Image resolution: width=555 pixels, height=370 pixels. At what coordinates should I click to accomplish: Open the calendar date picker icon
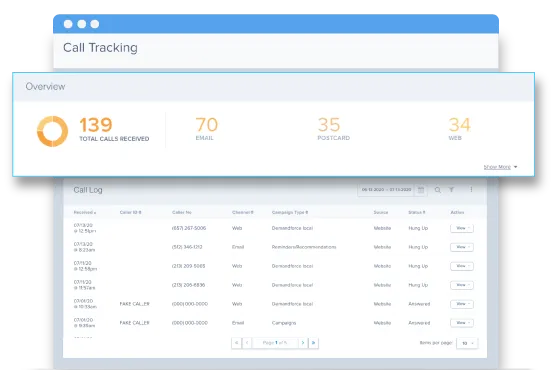pyautogui.click(x=421, y=190)
